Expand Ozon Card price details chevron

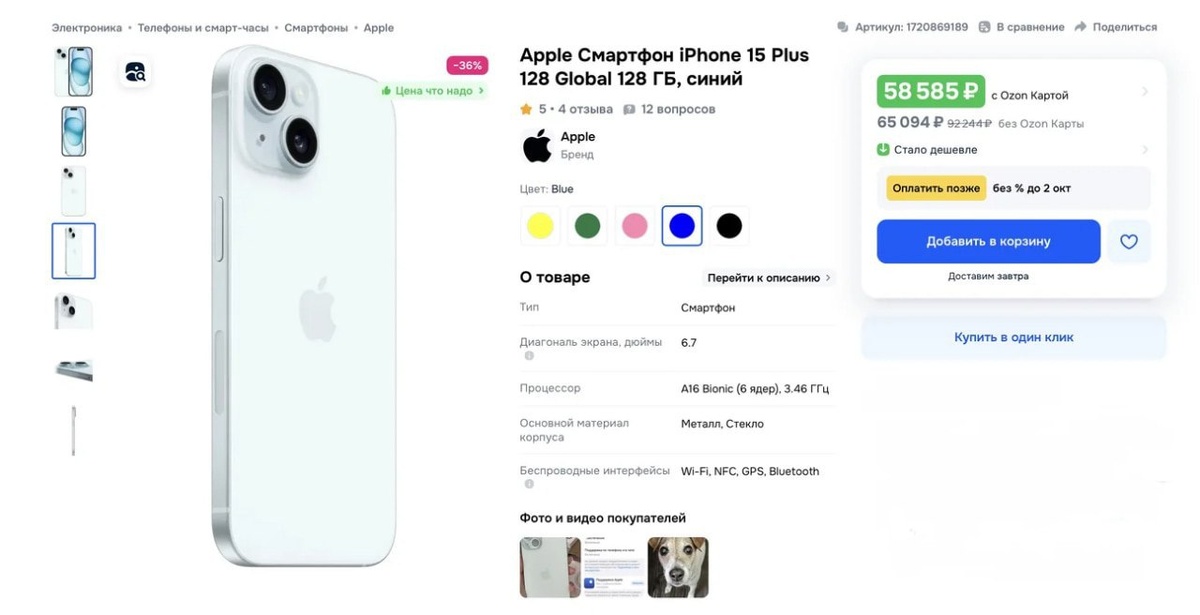pyautogui.click(x=1145, y=92)
